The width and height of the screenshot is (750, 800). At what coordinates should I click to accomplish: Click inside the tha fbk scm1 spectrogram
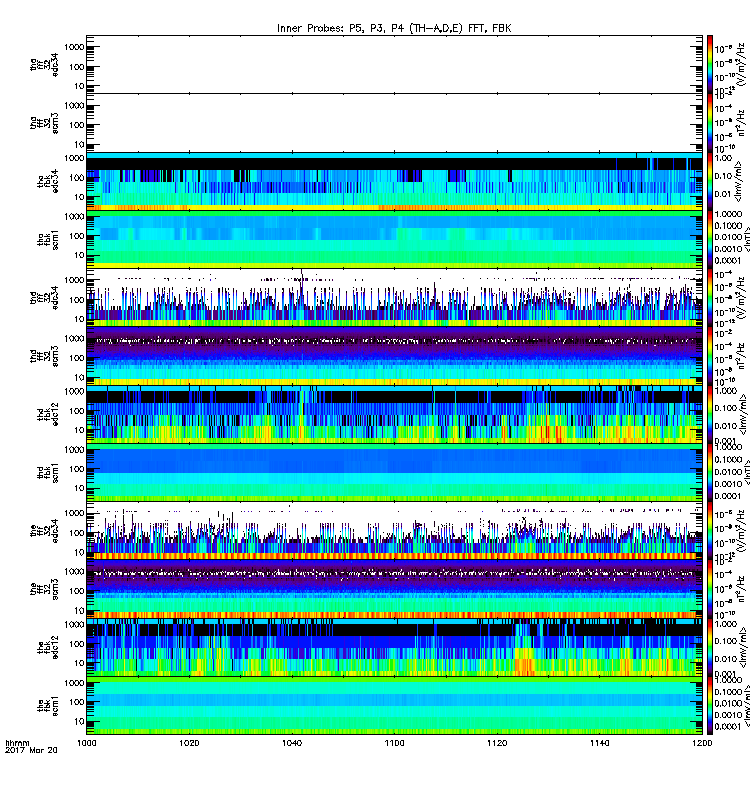coord(394,240)
